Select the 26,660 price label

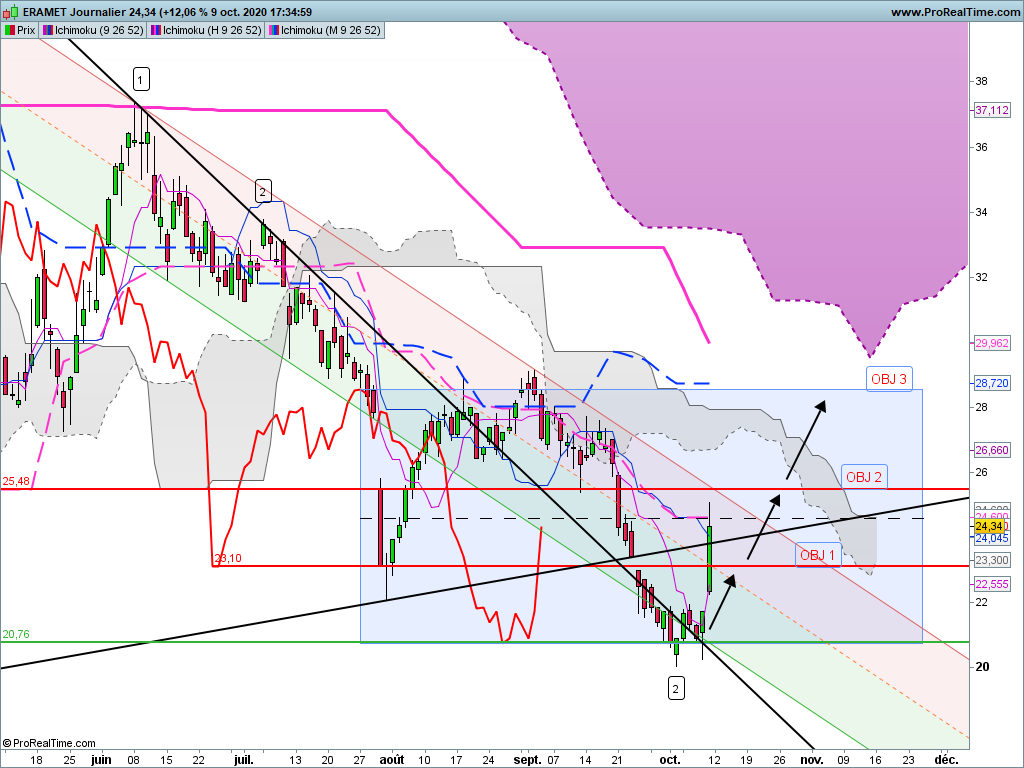pos(991,450)
